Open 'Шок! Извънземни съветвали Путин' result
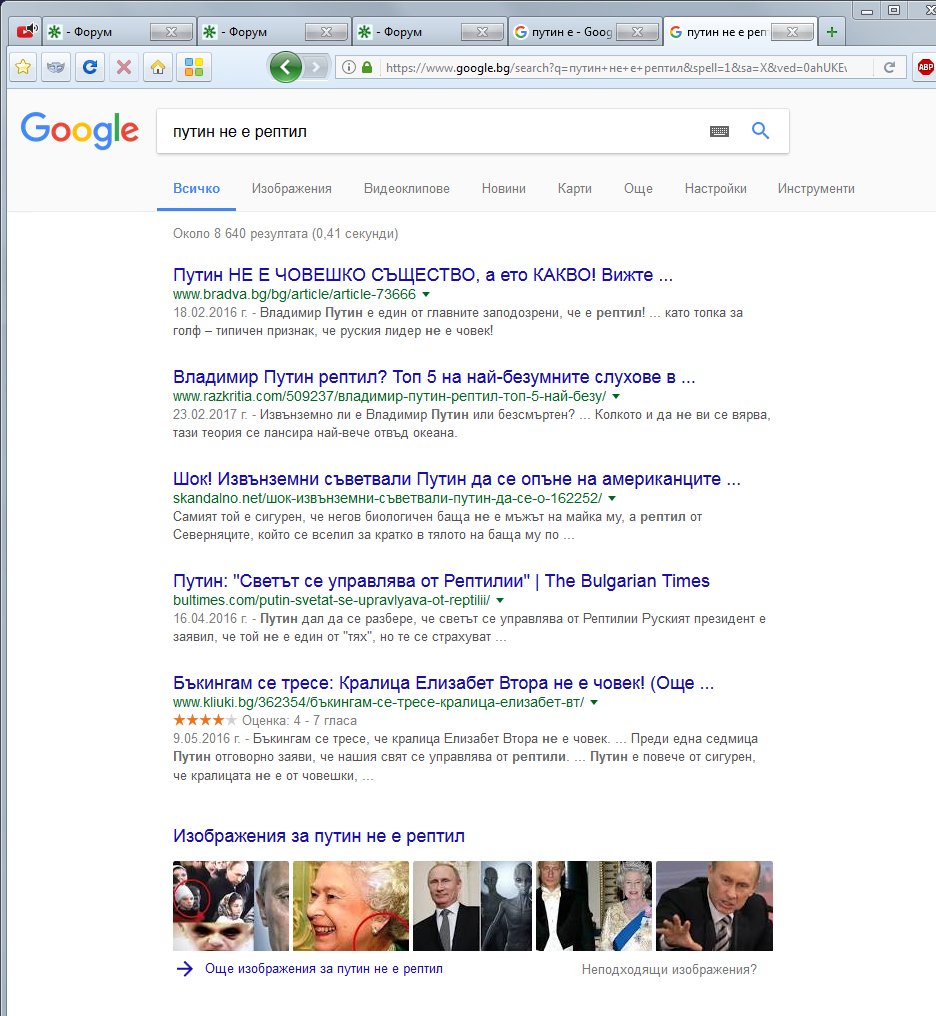This screenshot has width=936, height=1016. click(x=457, y=479)
